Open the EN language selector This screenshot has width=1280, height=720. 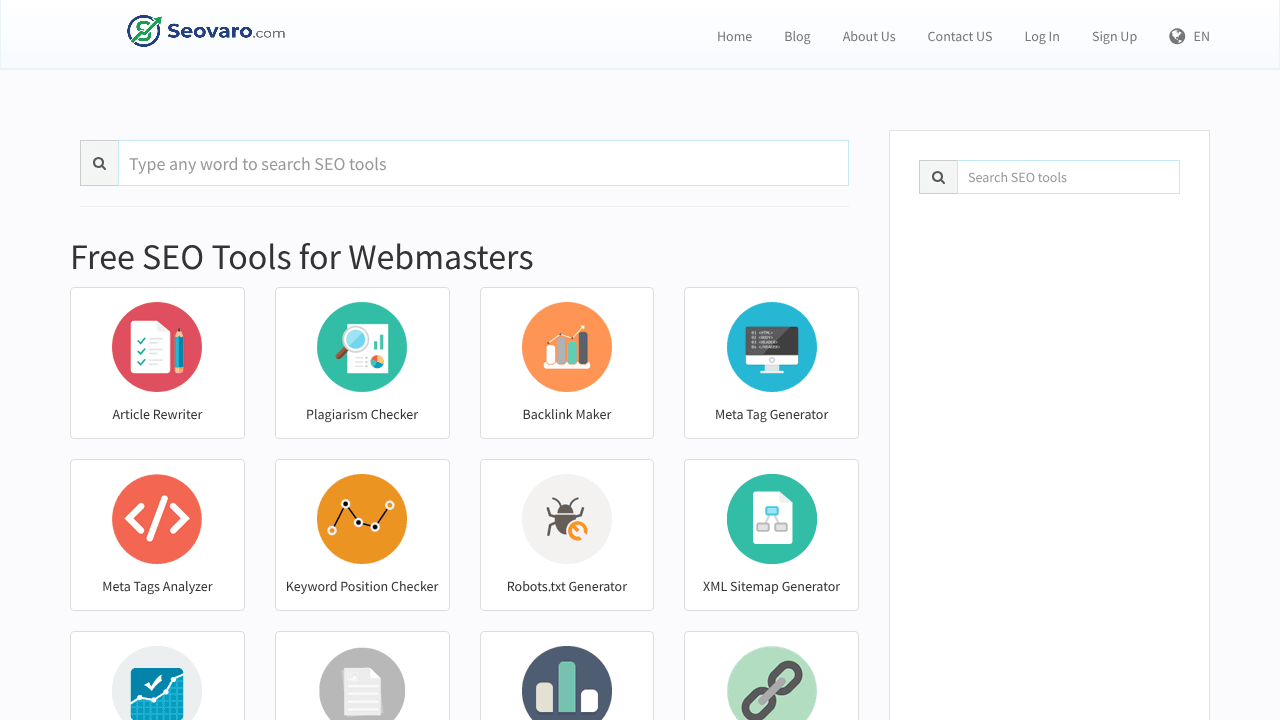click(x=1189, y=36)
